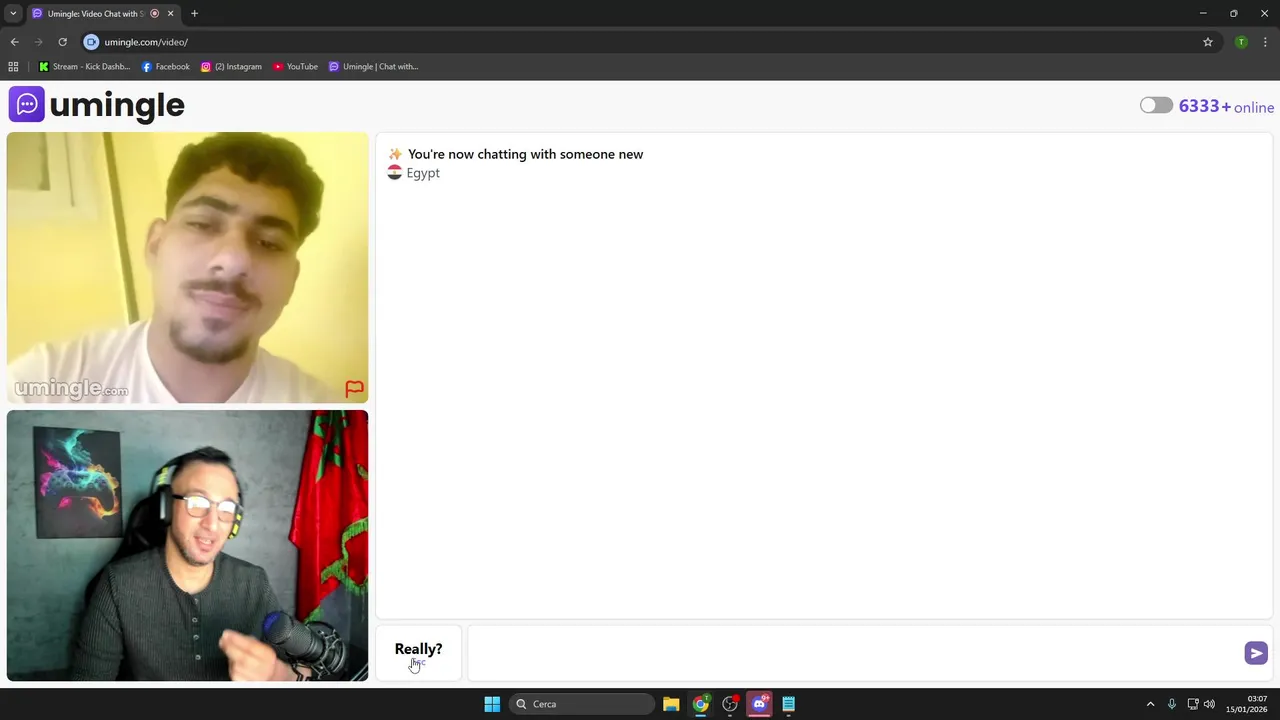The width and height of the screenshot is (1280, 720).
Task: Open the Umingle | Chat with bookmark
Action: tap(373, 67)
